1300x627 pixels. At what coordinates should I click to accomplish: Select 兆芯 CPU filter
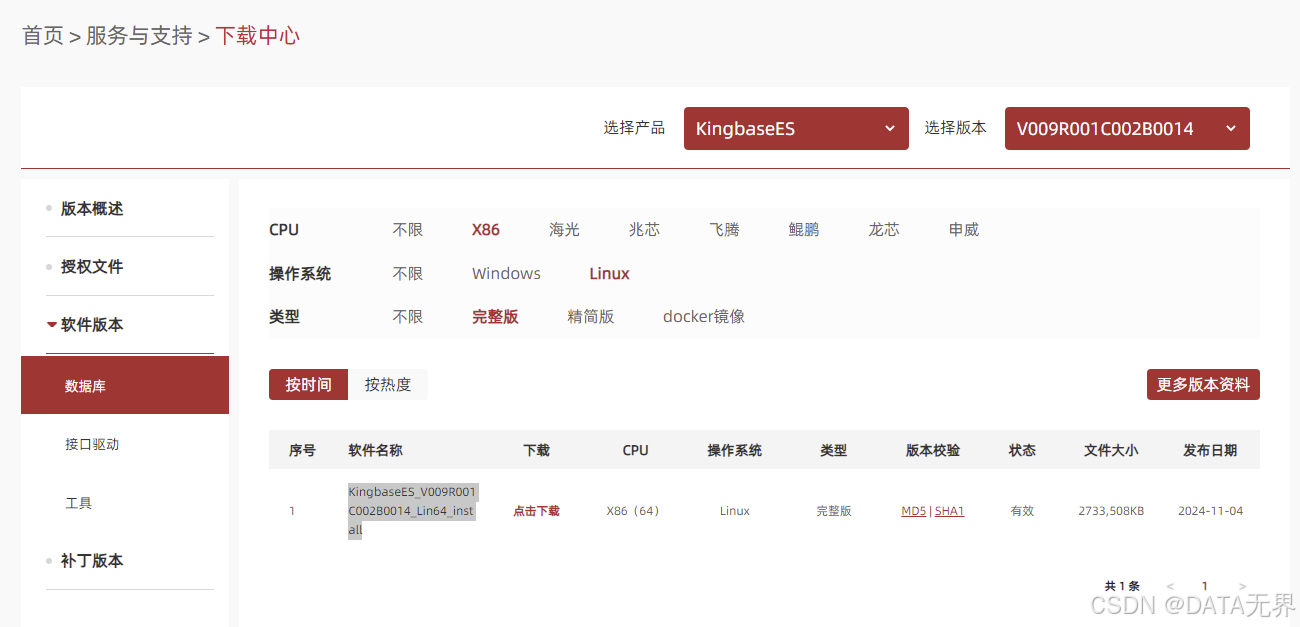pos(644,230)
